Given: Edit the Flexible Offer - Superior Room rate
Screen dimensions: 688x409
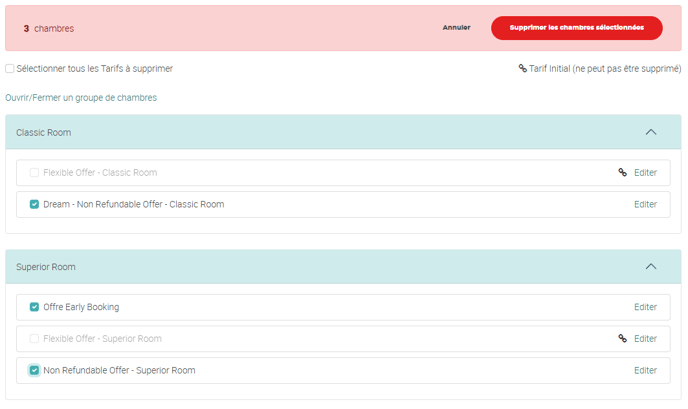Looking at the screenshot, I should pyautogui.click(x=645, y=339).
